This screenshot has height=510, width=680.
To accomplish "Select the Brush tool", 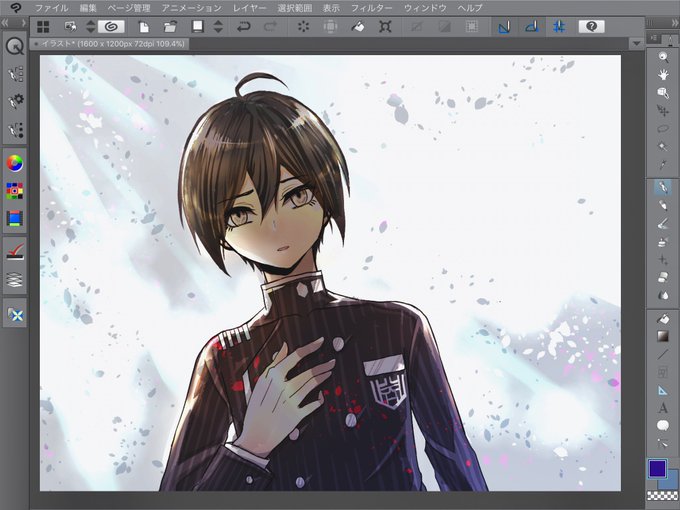I will pyautogui.click(x=663, y=224).
